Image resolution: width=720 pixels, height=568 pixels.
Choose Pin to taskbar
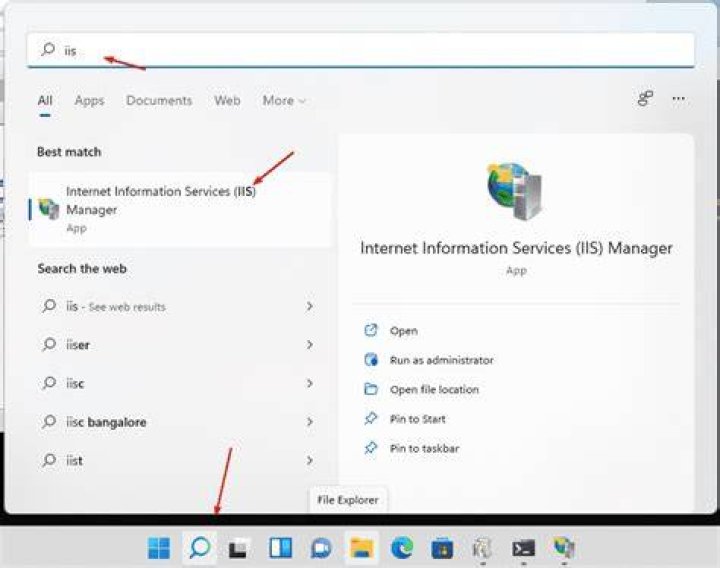pyautogui.click(x=424, y=448)
